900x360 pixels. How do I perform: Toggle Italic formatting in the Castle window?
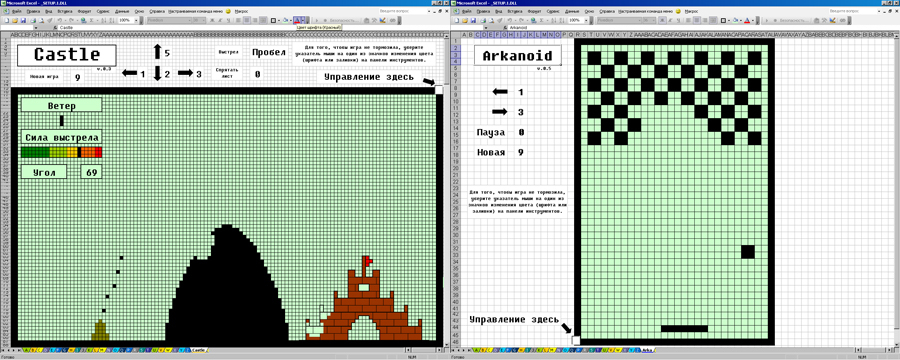pyautogui.click(x=220, y=20)
